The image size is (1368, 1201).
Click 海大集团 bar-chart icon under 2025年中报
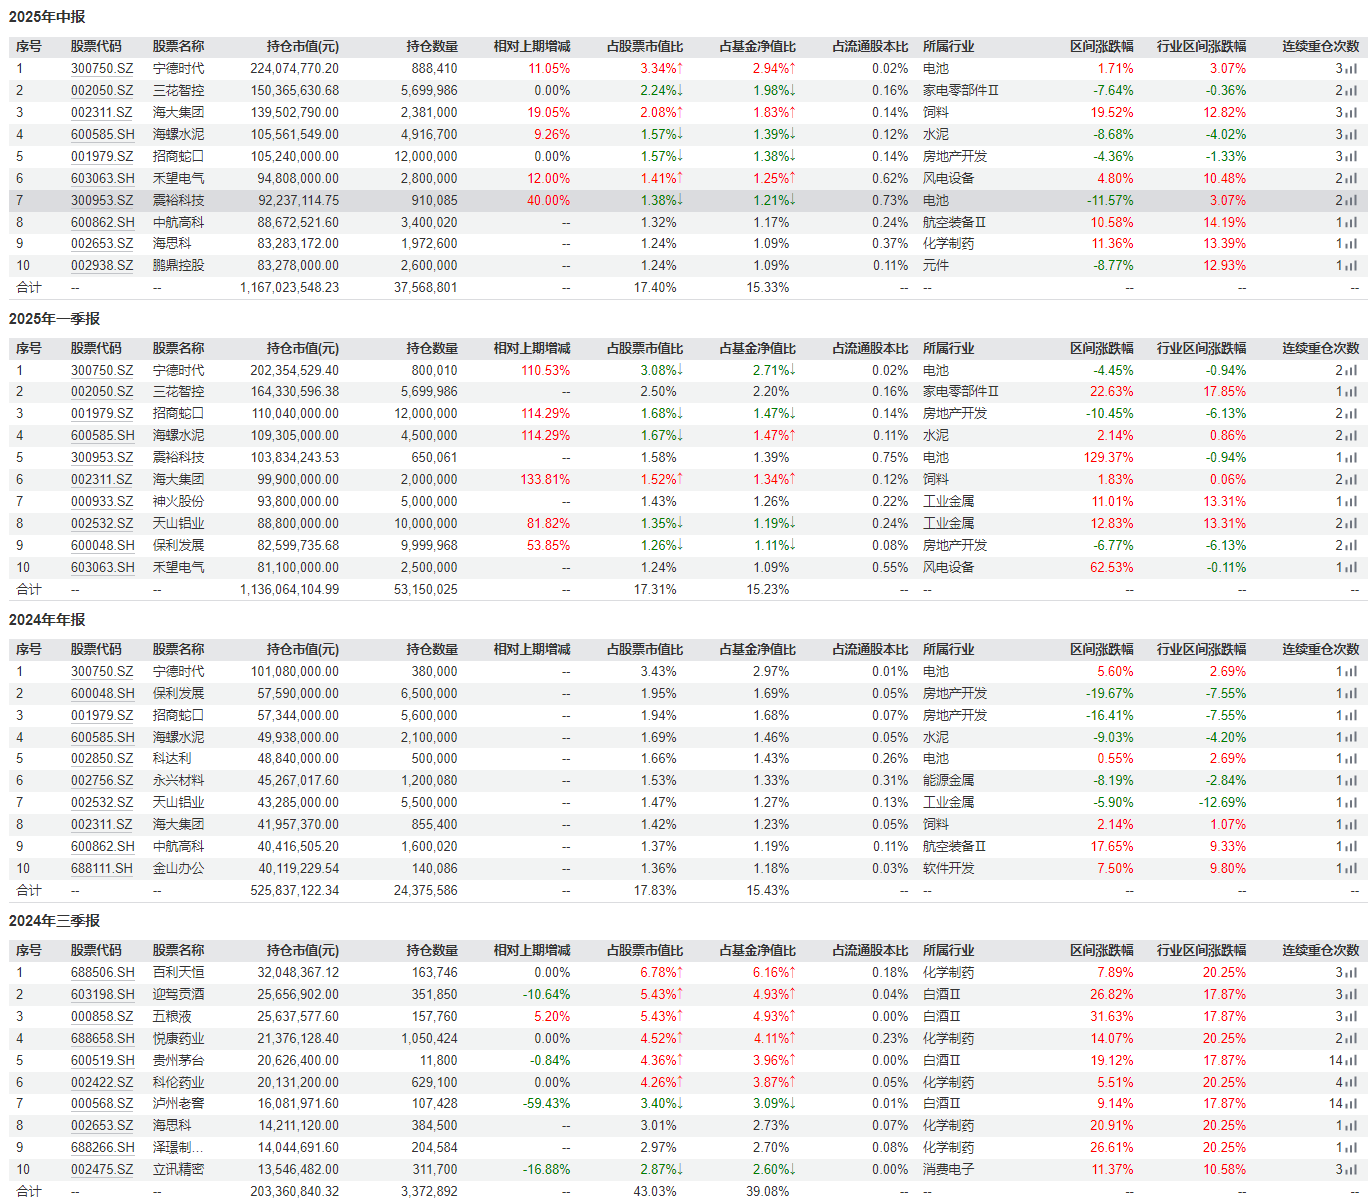1351,113
